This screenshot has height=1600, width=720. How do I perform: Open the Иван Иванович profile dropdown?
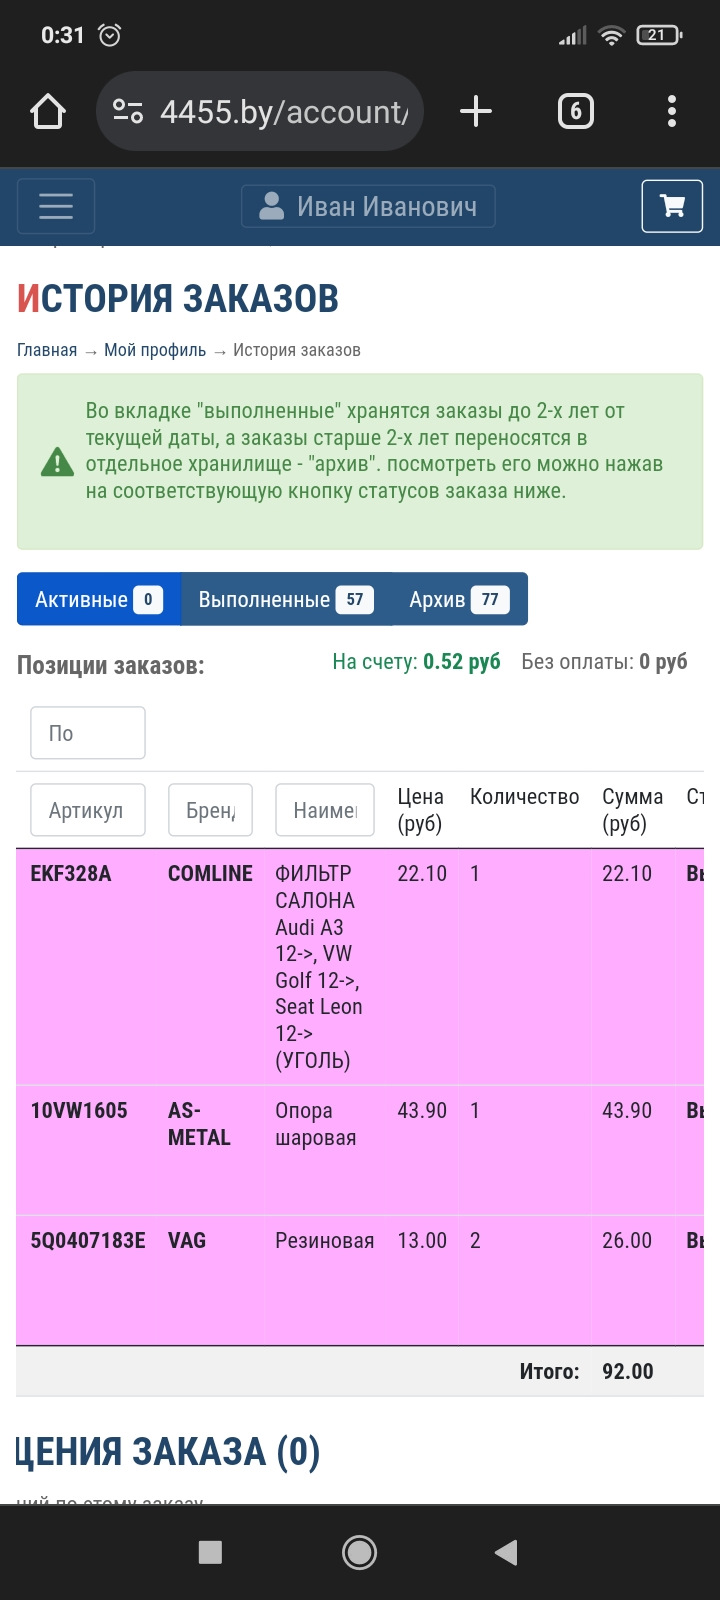click(x=368, y=206)
